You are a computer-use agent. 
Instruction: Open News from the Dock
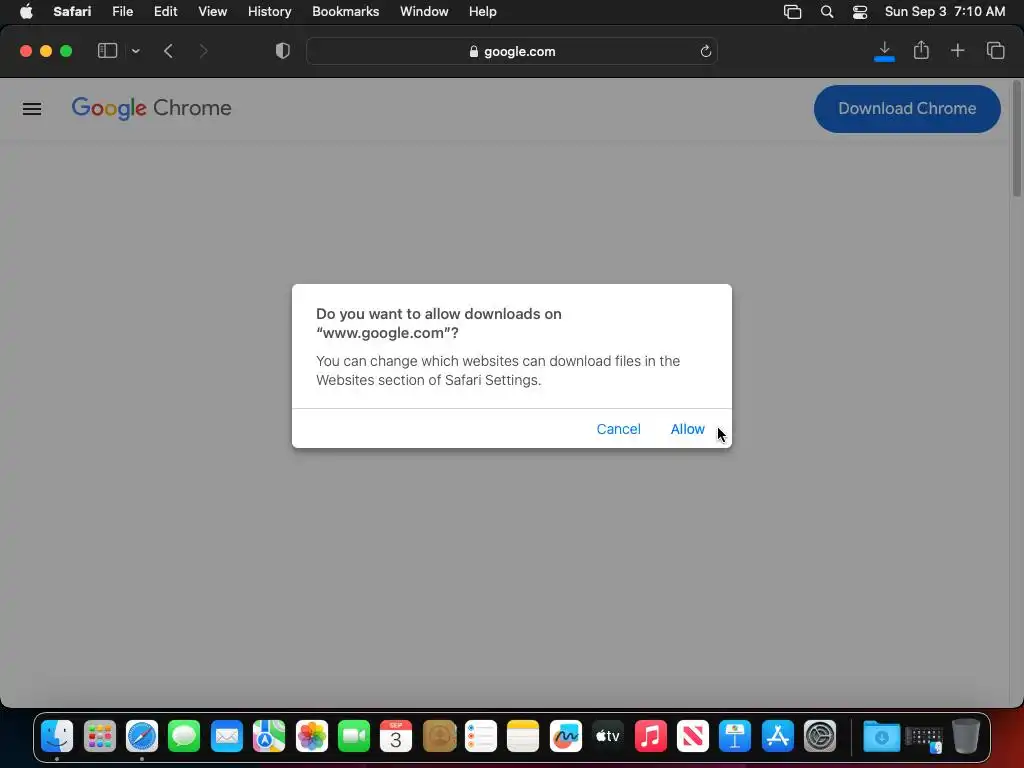[693, 736]
